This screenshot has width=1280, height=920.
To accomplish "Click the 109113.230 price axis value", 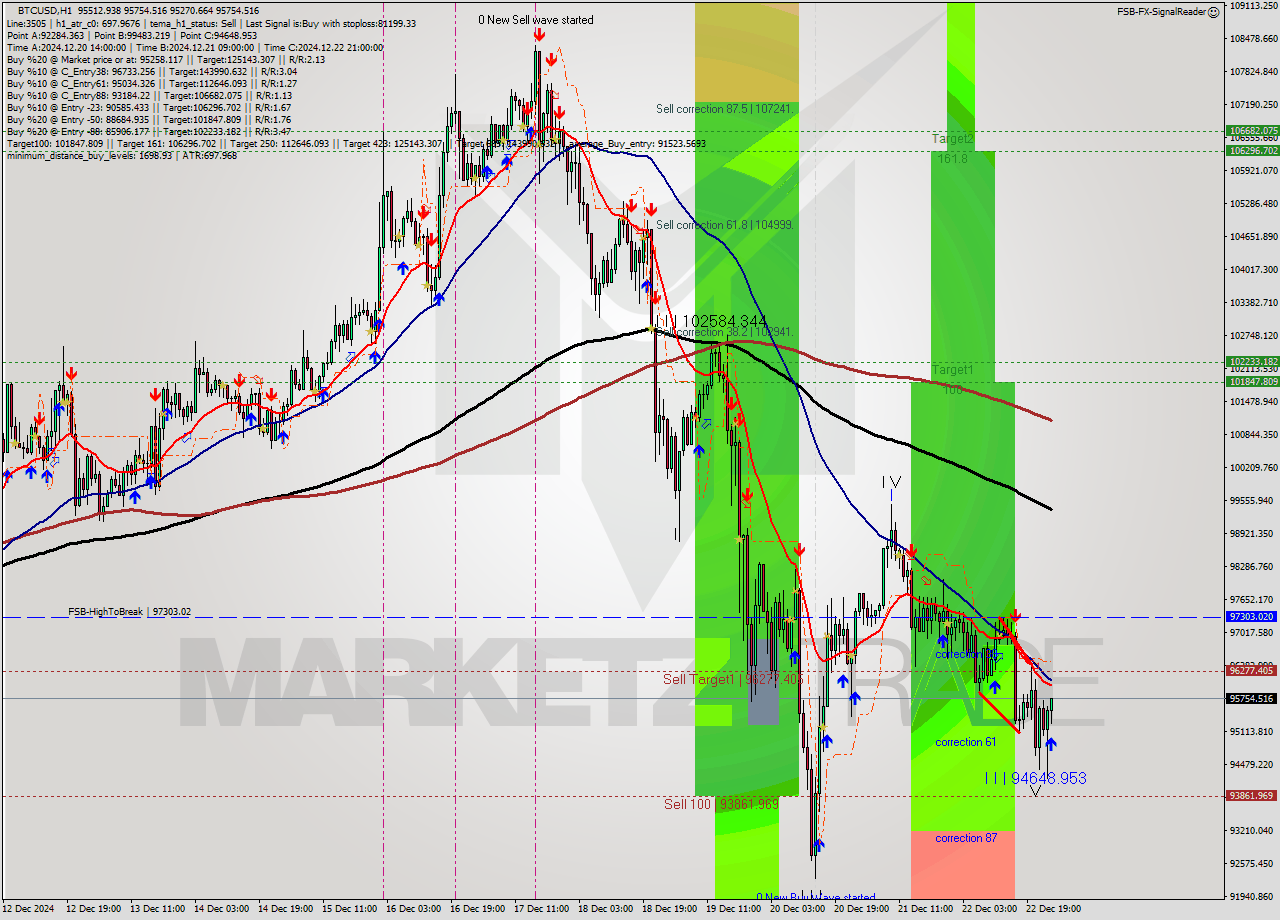I will [x=1254, y=5].
